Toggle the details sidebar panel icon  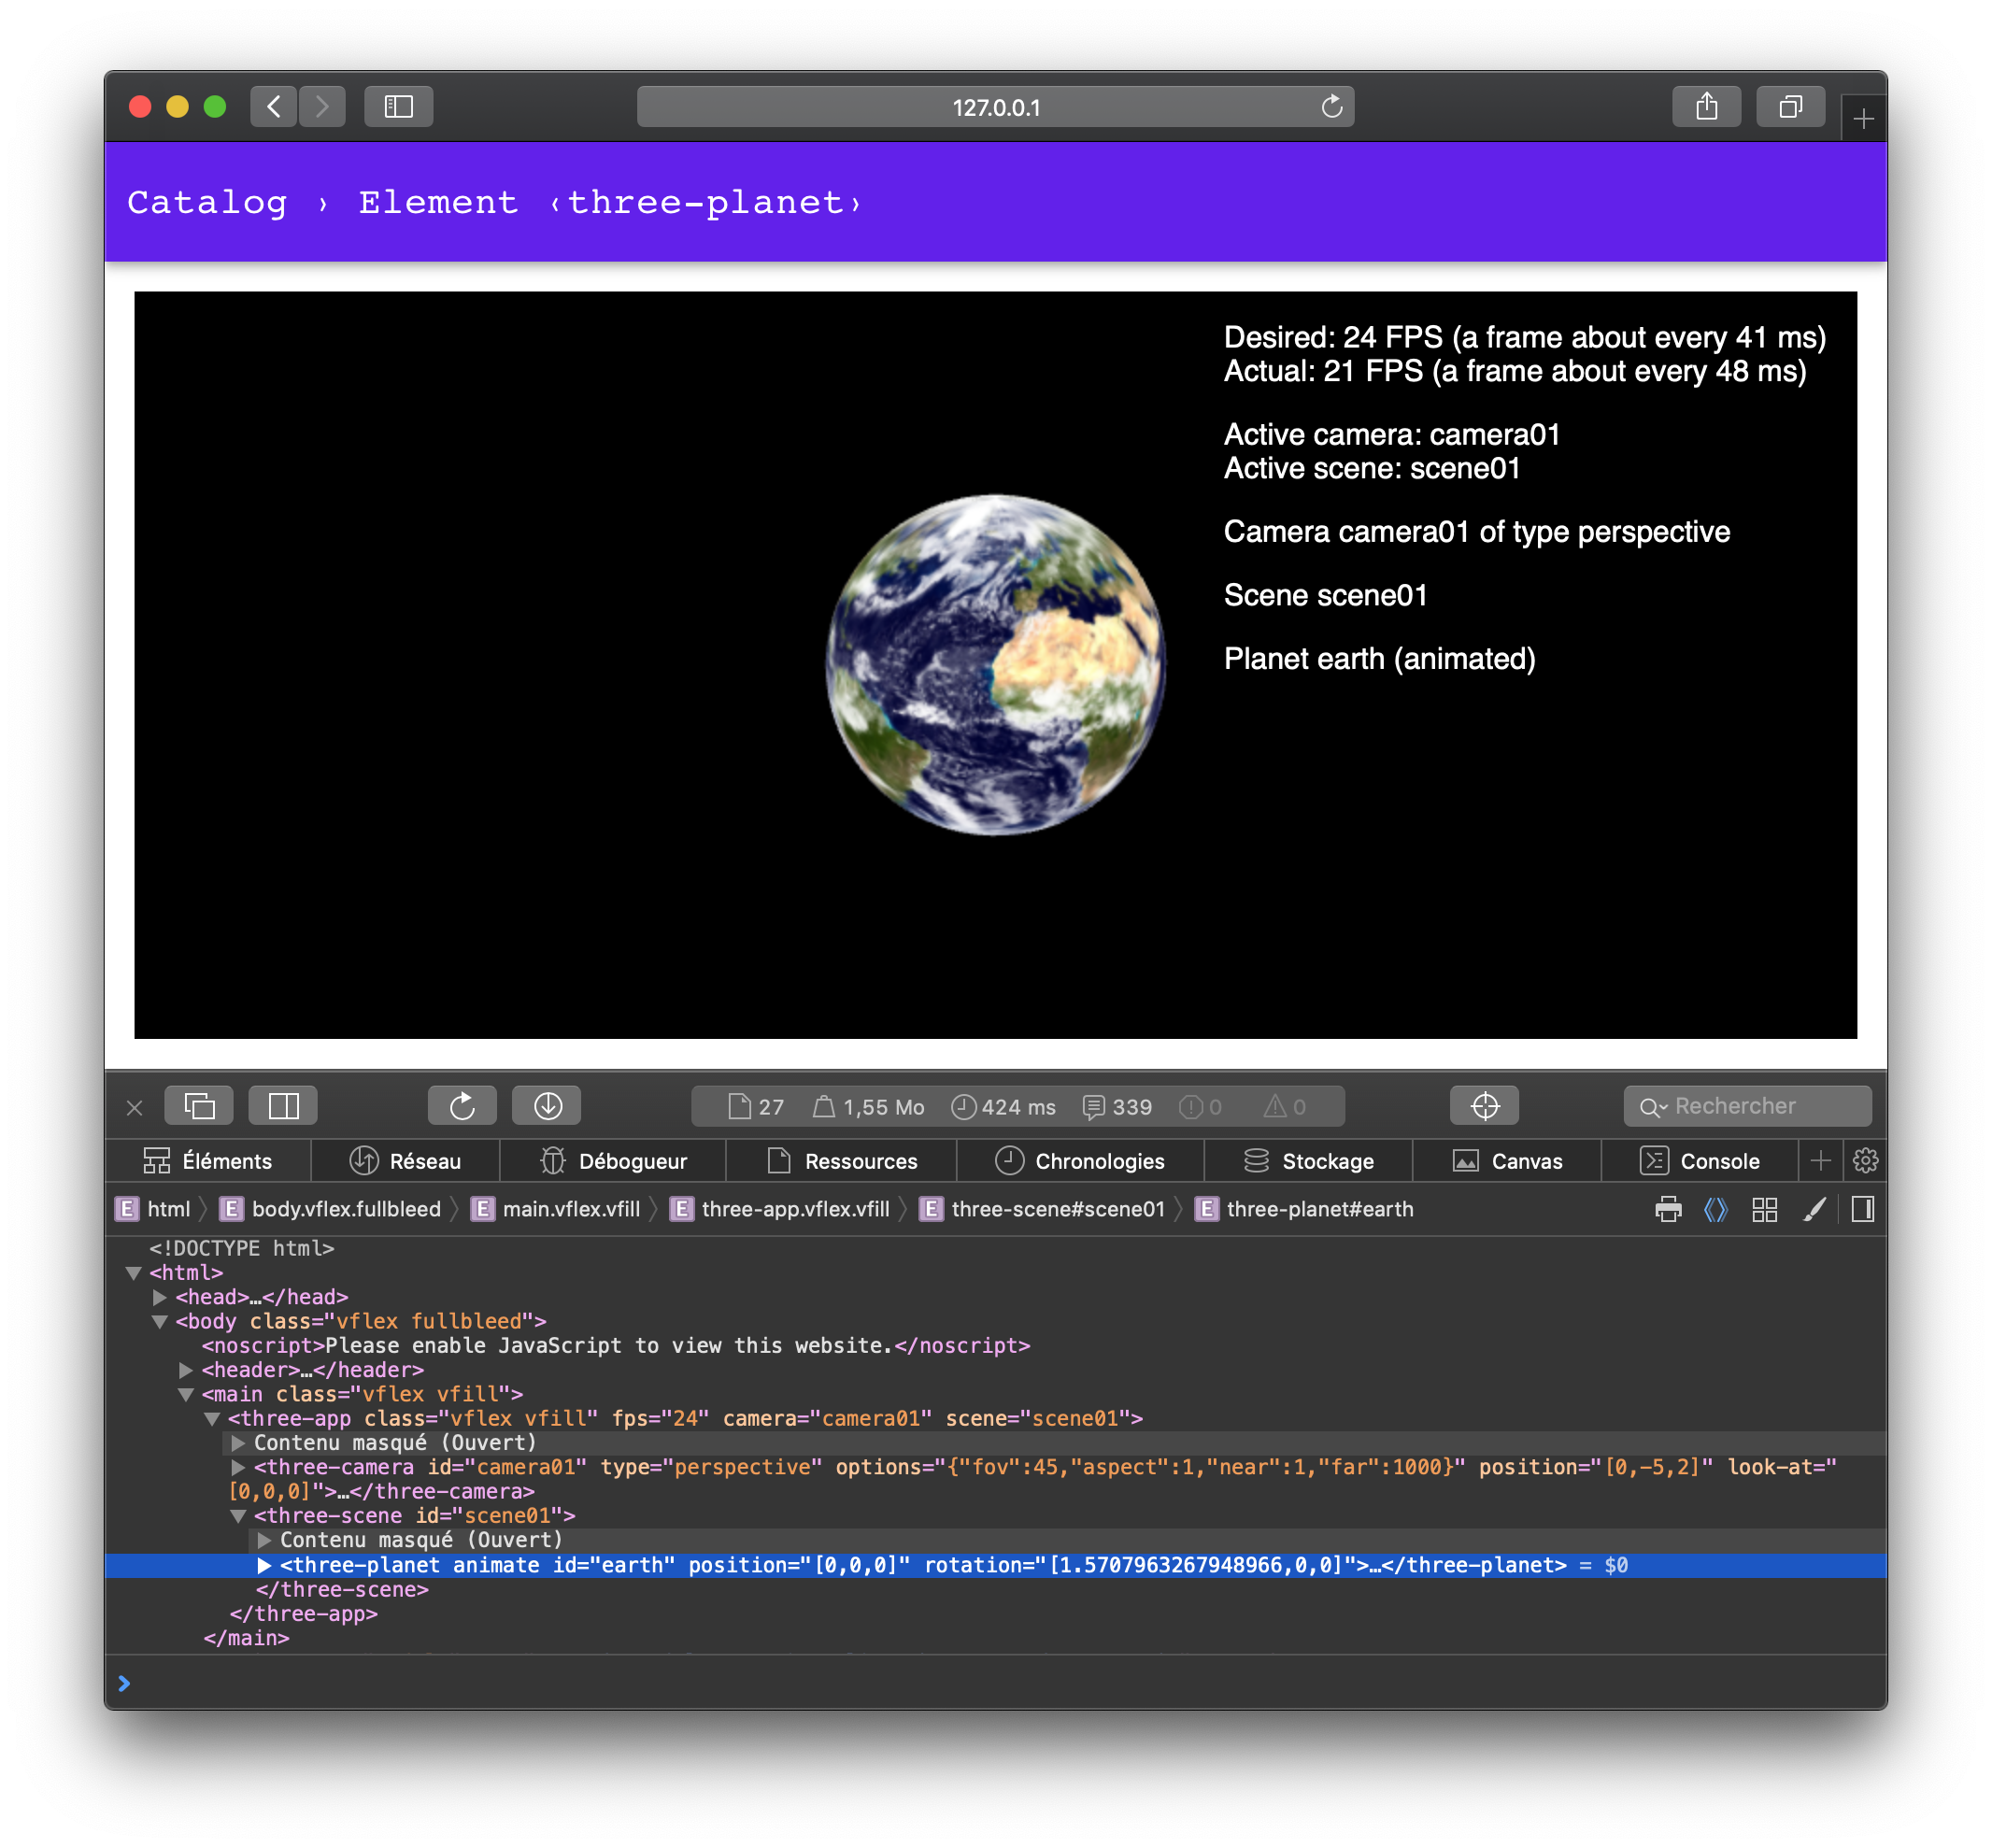click(x=1863, y=1210)
